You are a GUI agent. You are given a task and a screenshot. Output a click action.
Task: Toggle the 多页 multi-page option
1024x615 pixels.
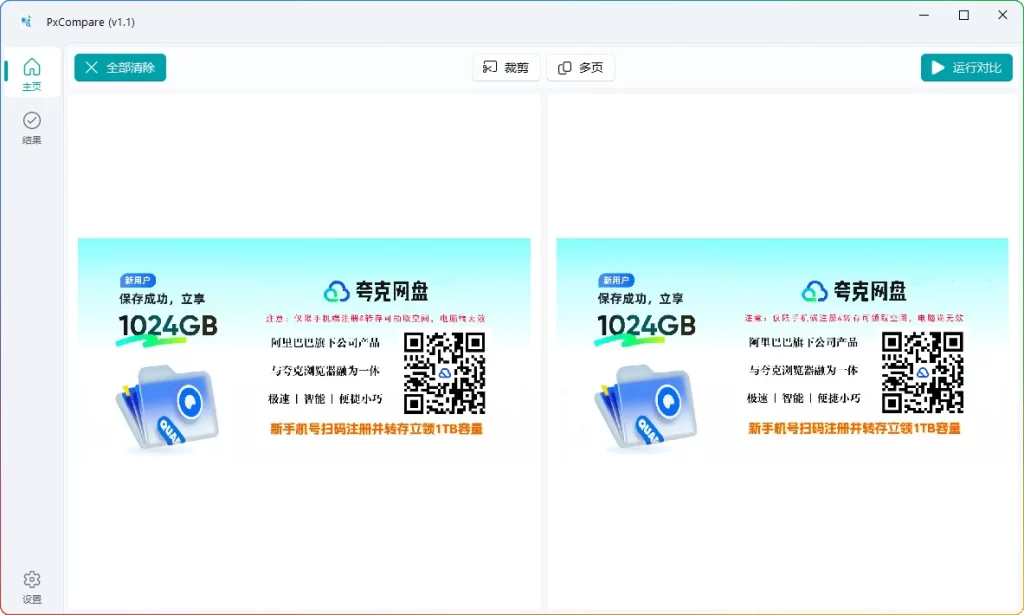click(580, 68)
